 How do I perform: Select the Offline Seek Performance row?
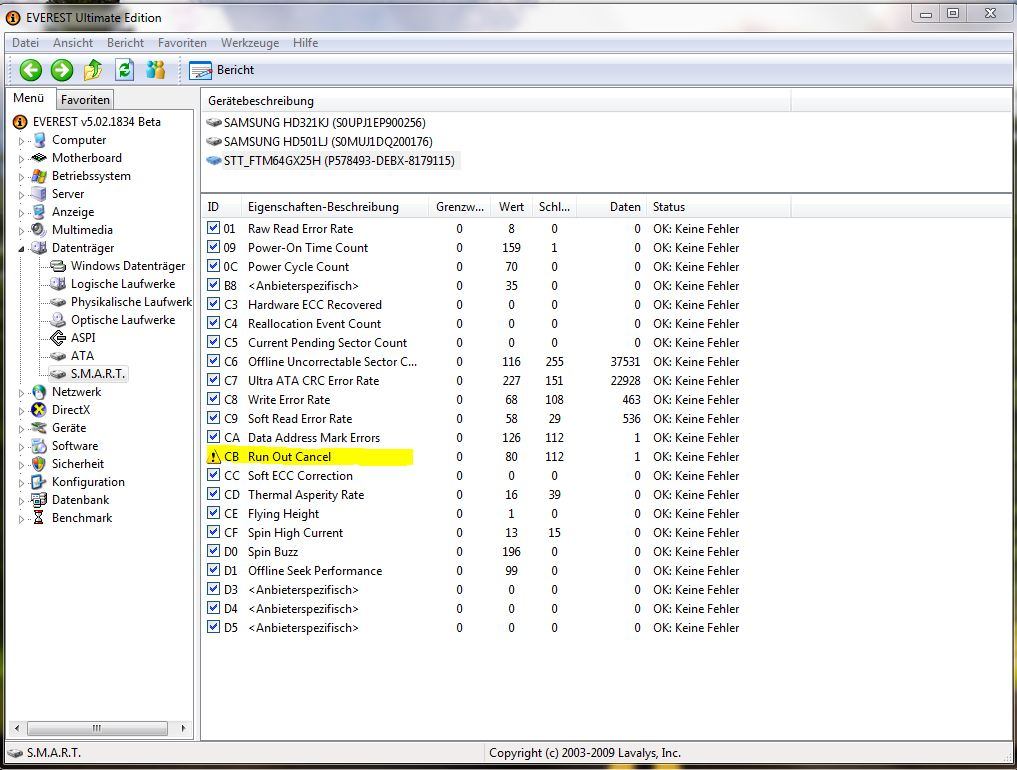(x=473, y=570)
